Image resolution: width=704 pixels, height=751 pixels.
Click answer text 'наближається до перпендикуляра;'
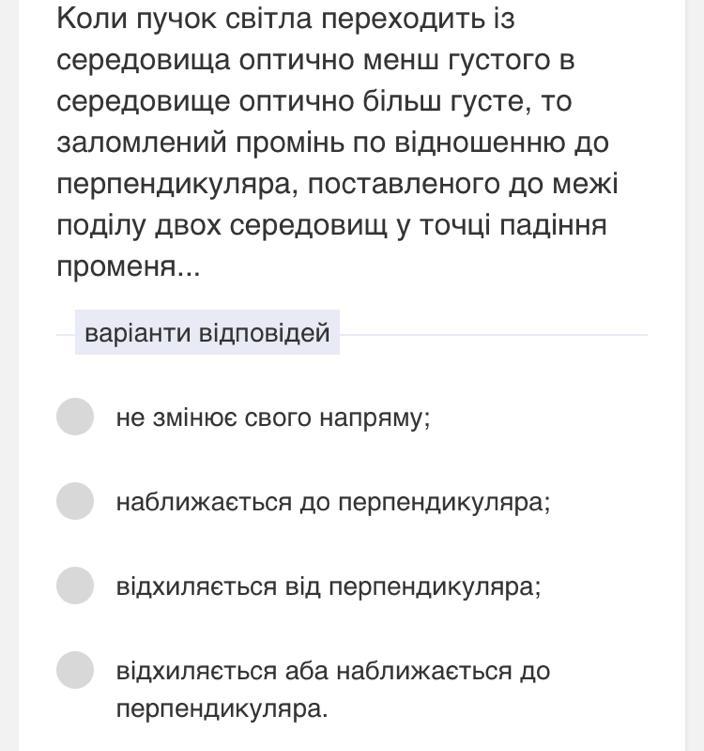(x=333, y=502)
